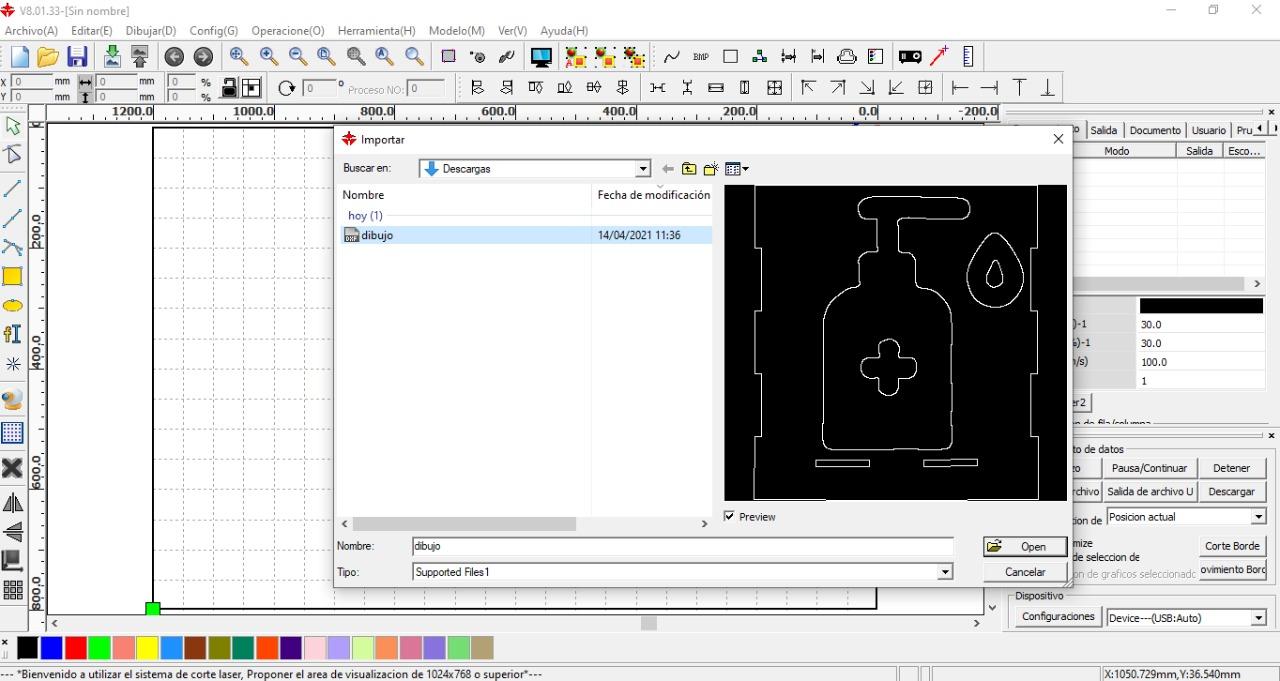Click the red laser pointer toolbar icon
Viewport: 1280px width, 681px height.
click(939, 57)
